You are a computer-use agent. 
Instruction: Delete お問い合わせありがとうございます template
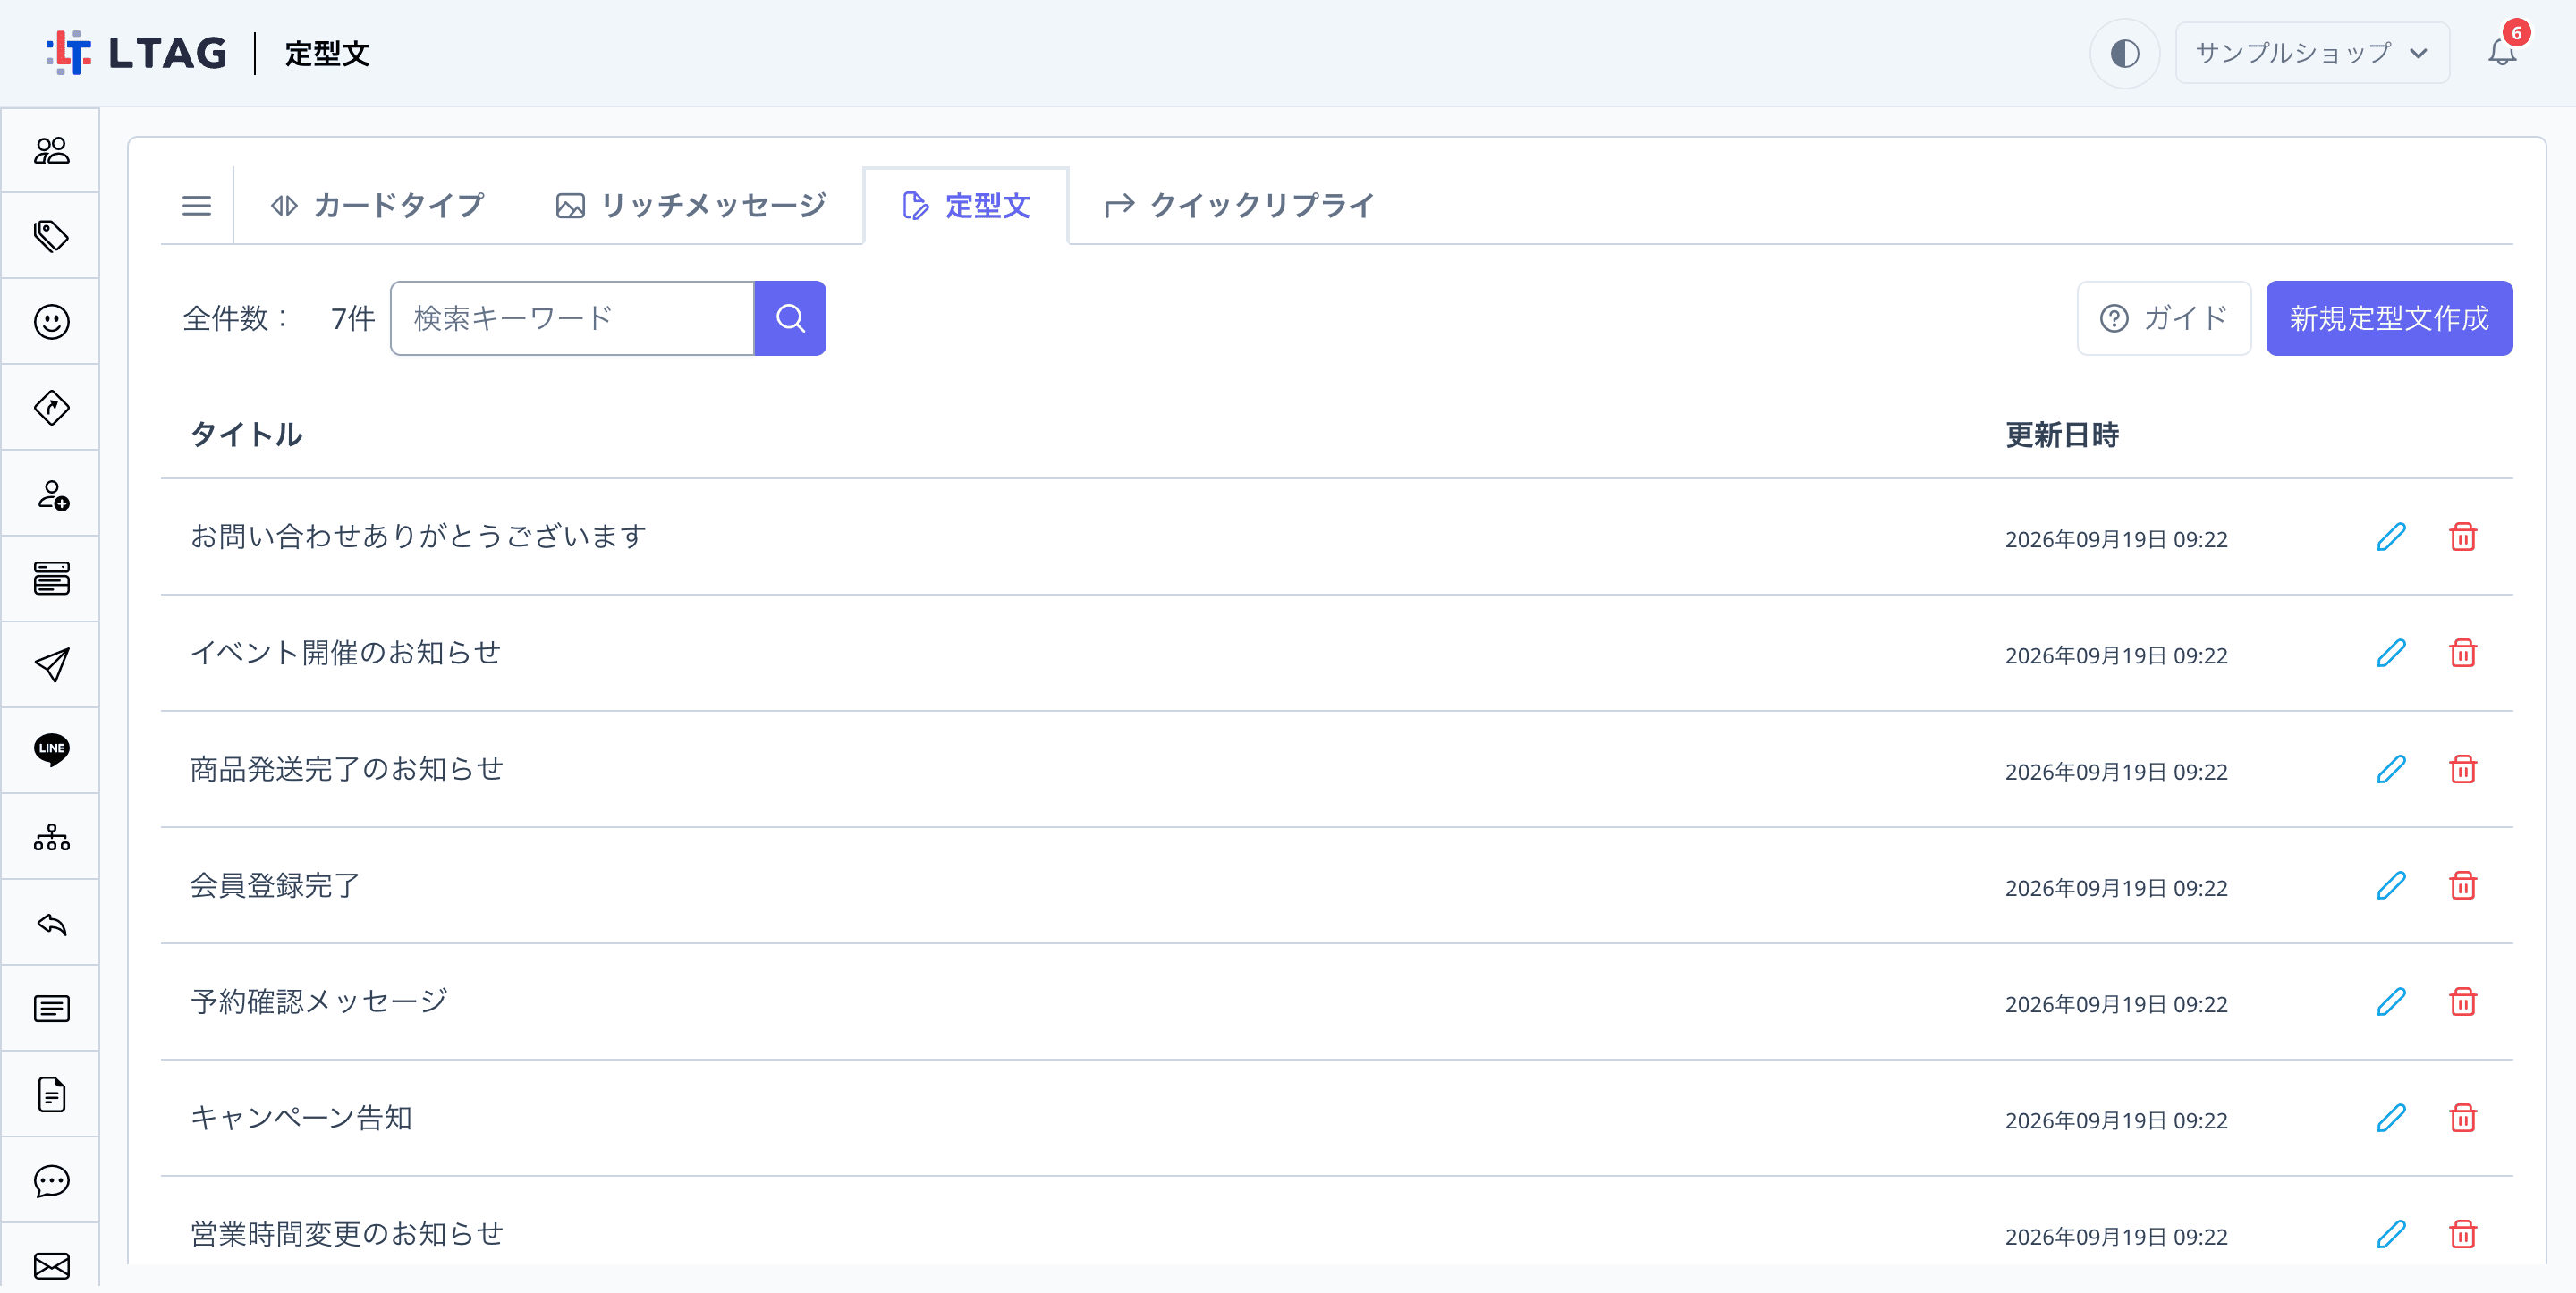tap(2463, 537)
